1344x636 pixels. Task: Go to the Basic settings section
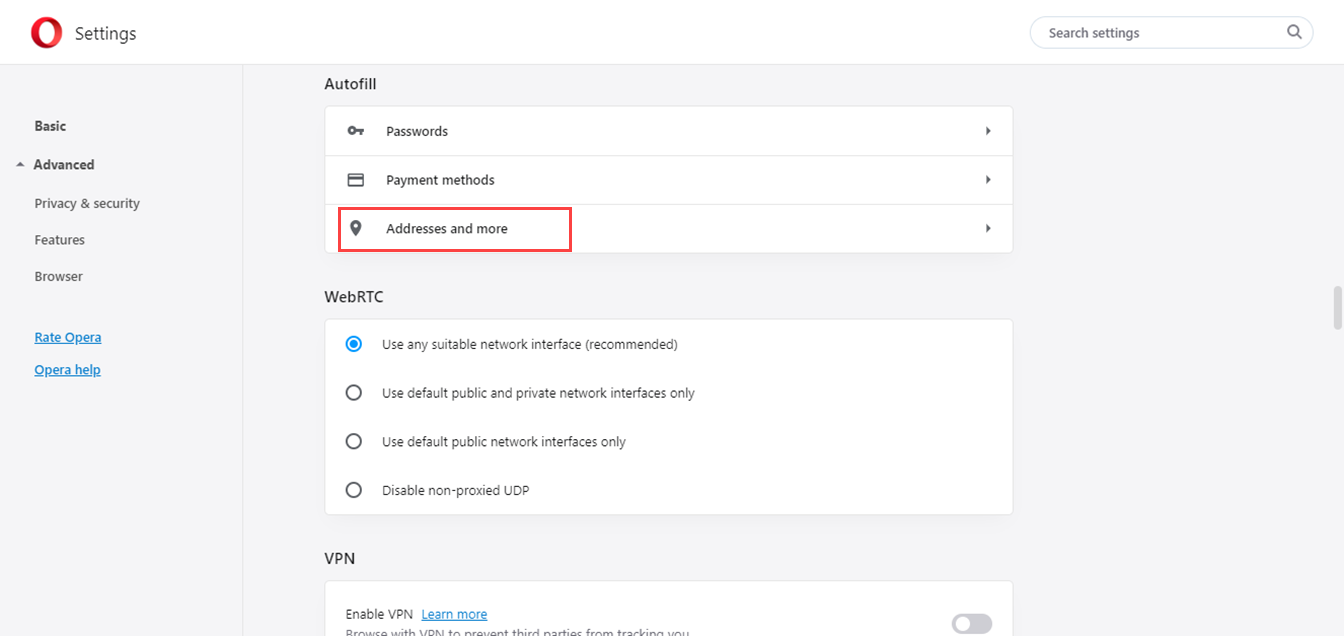[50, 126]
